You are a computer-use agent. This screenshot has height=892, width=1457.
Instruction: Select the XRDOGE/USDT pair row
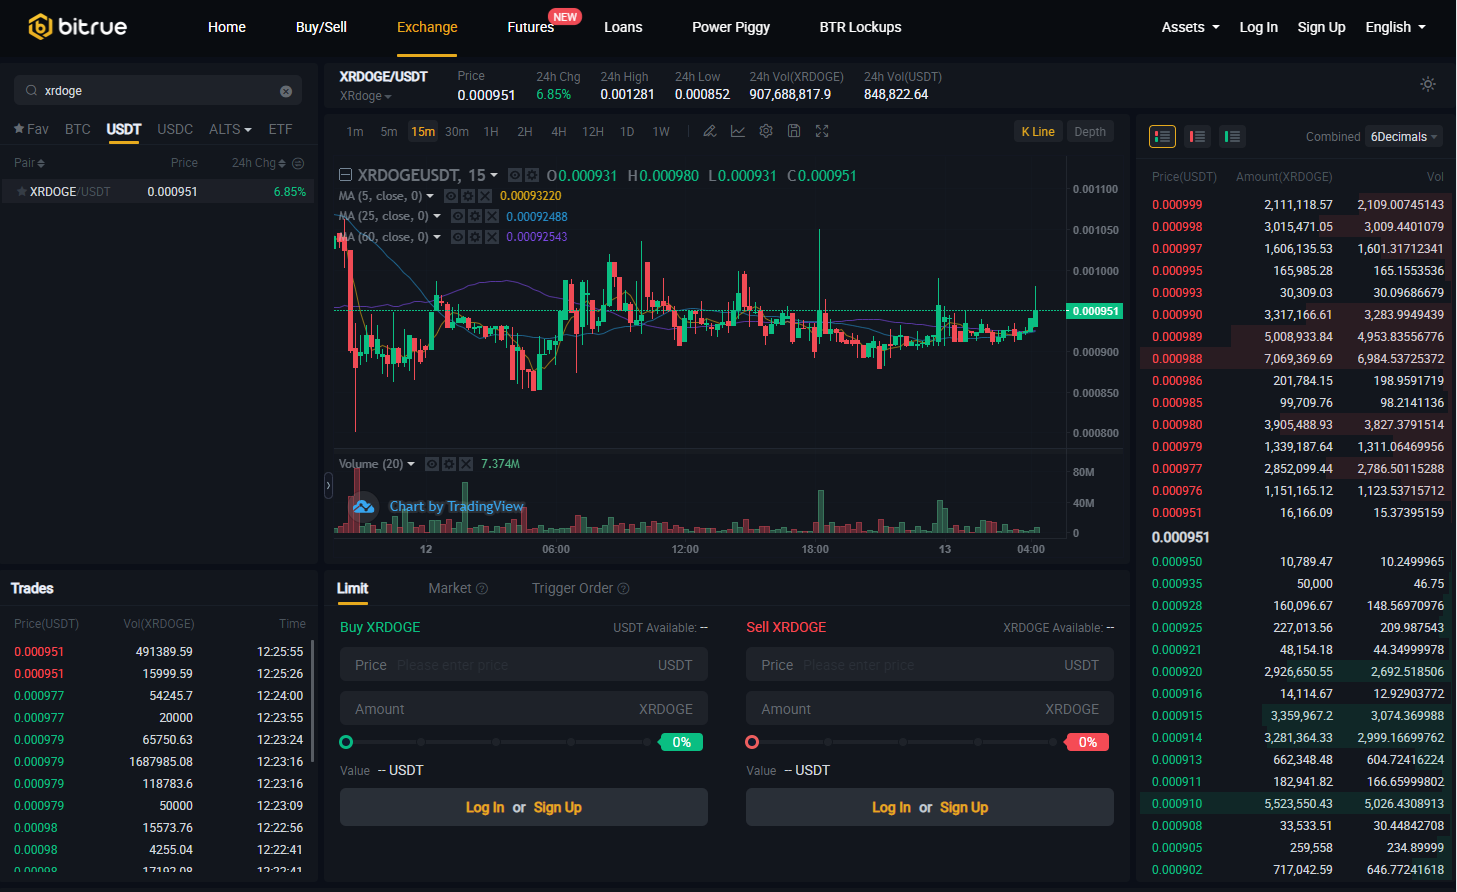point(159,191)
